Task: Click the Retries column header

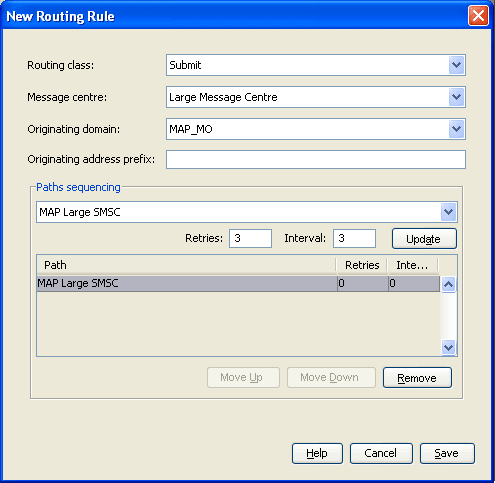Action: (x=362, y=265)
